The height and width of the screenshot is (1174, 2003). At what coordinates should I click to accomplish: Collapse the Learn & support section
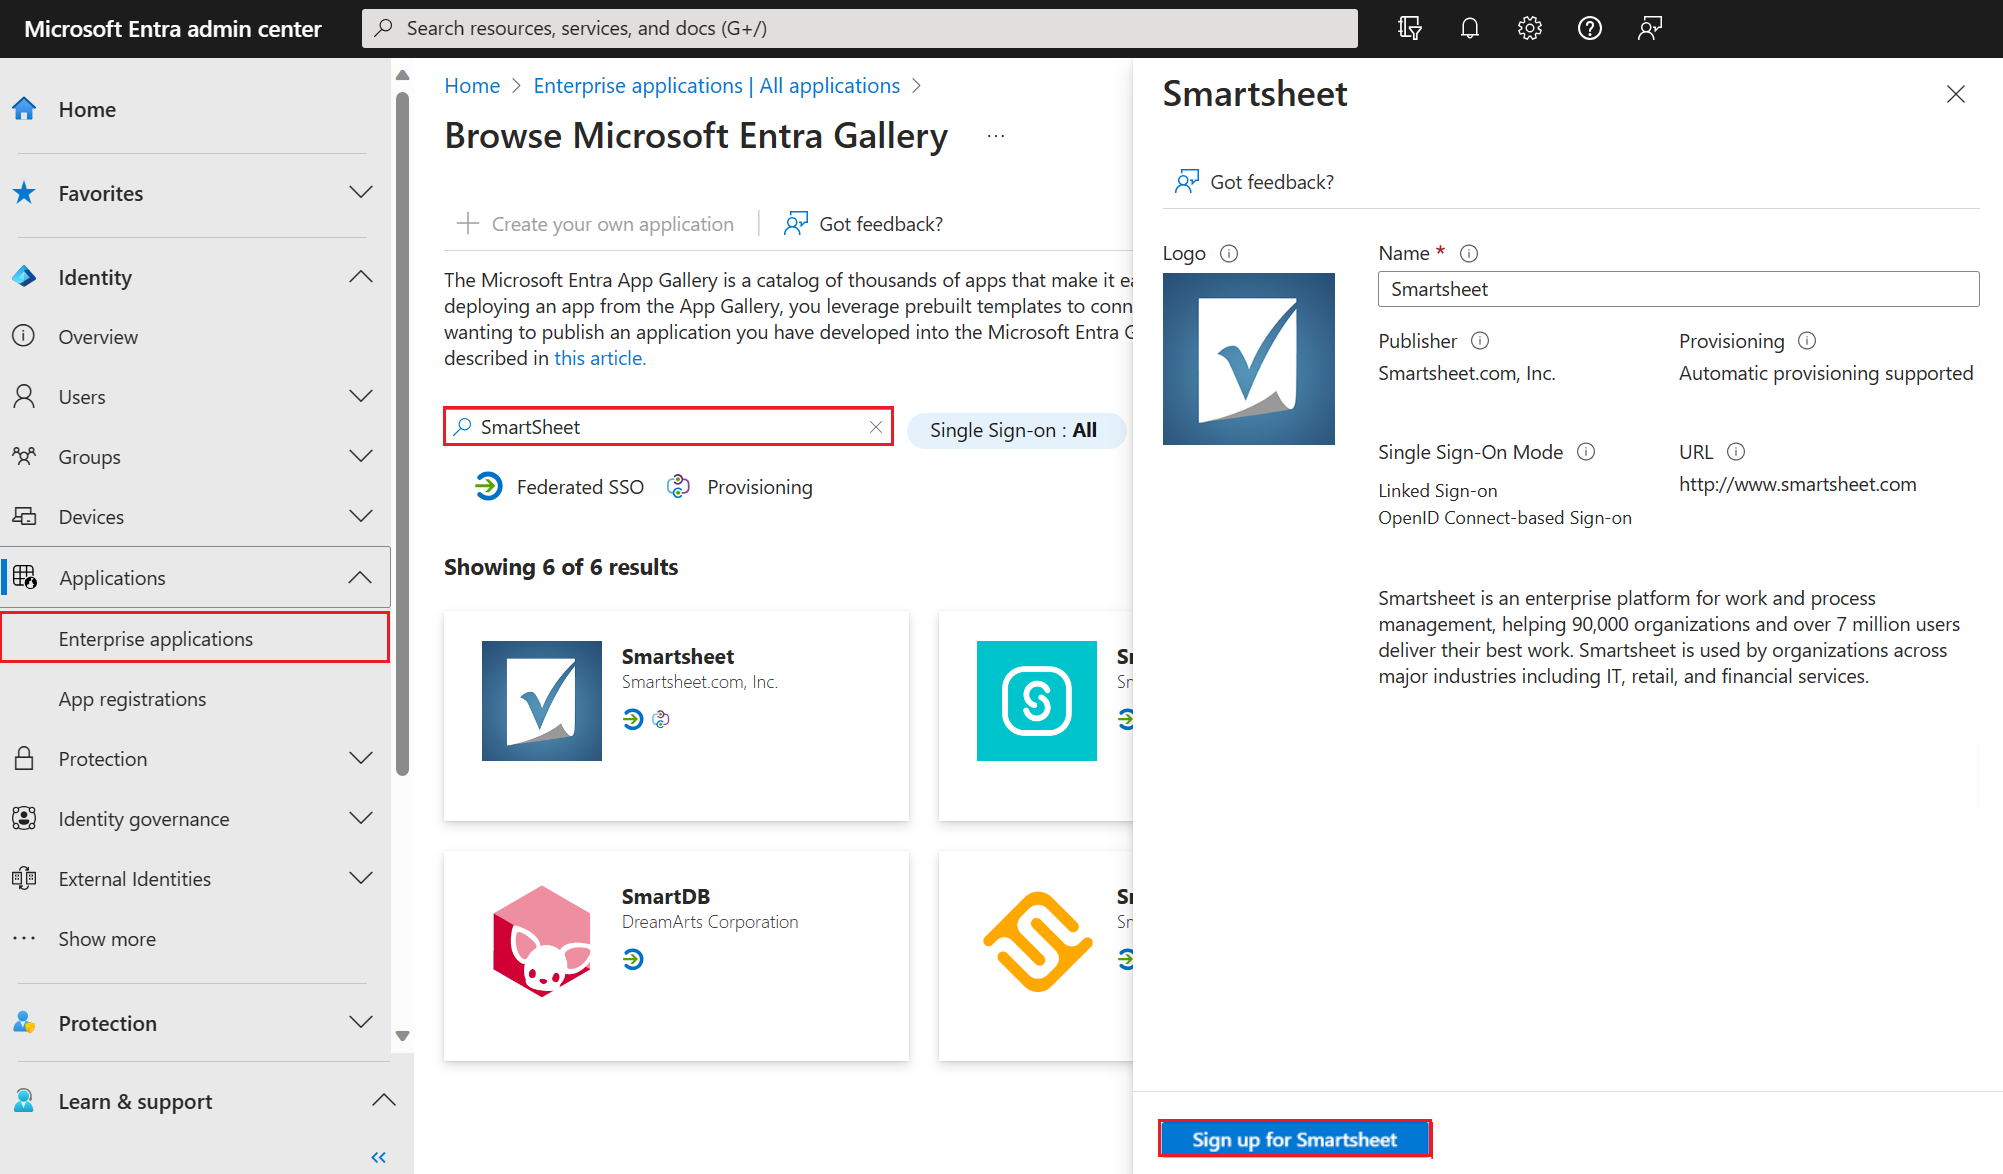pyautogui.click(x=383, y=1101)
